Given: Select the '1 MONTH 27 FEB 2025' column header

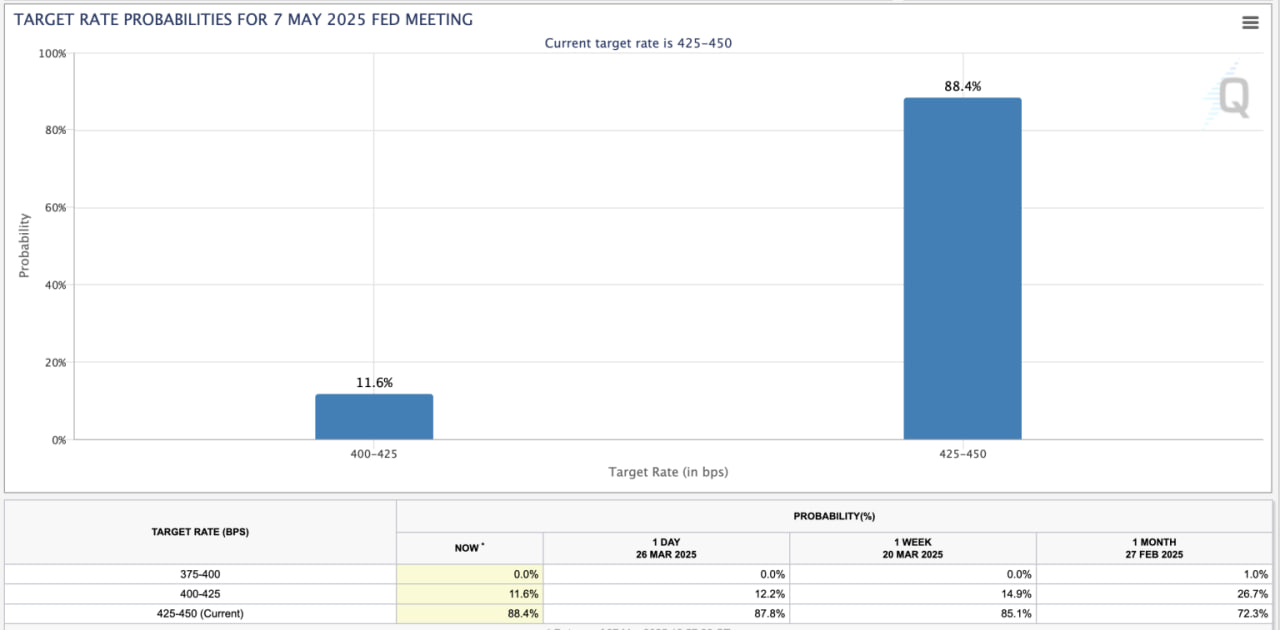Looking at the screenshot, I should (x=1157, y=548).
